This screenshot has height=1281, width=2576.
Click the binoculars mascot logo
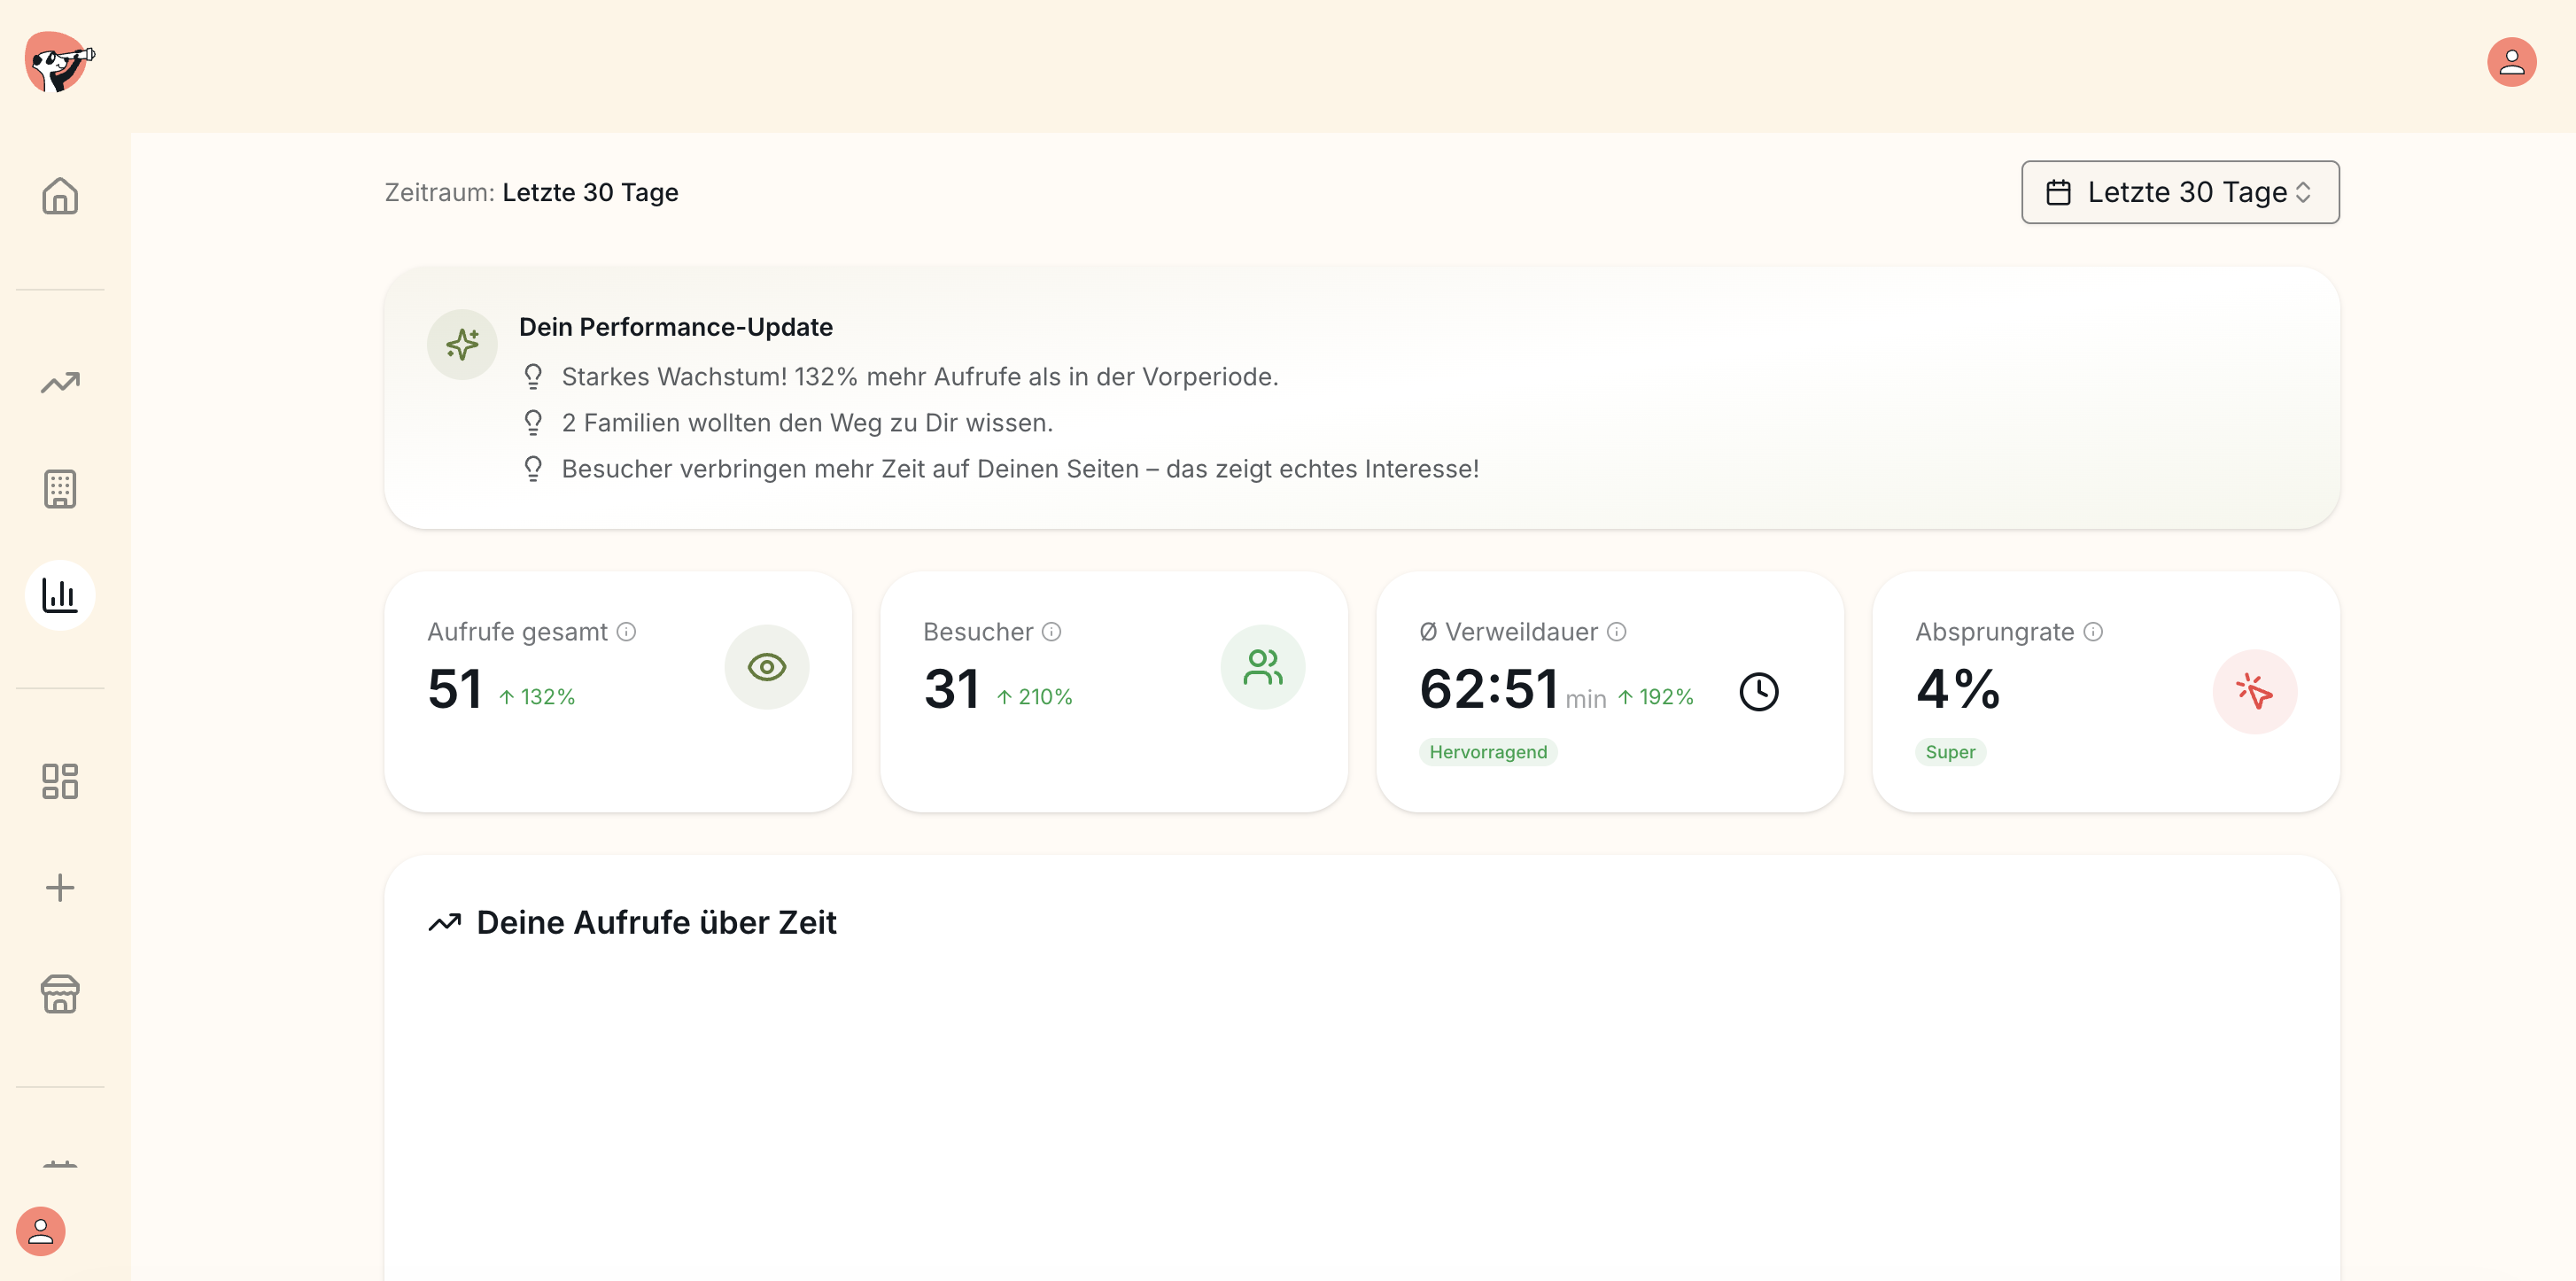pos(58,63)
